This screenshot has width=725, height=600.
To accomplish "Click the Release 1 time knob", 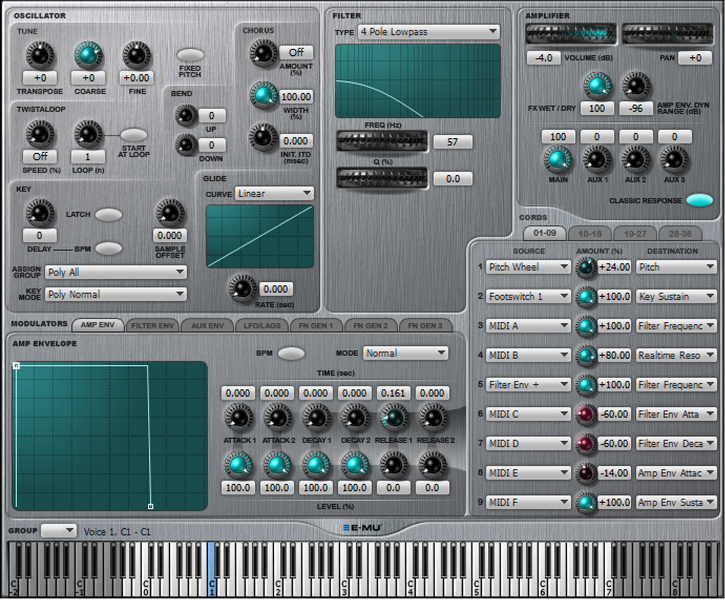I will pos(393,417).
